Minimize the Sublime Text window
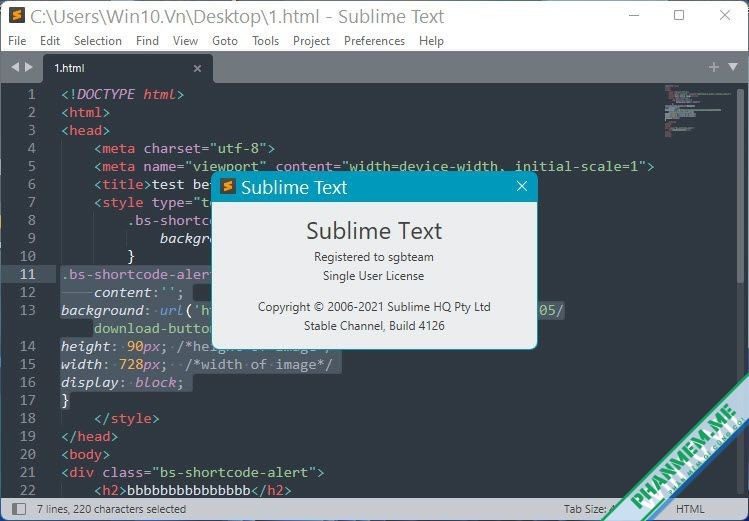 click(x=634, y=15)
